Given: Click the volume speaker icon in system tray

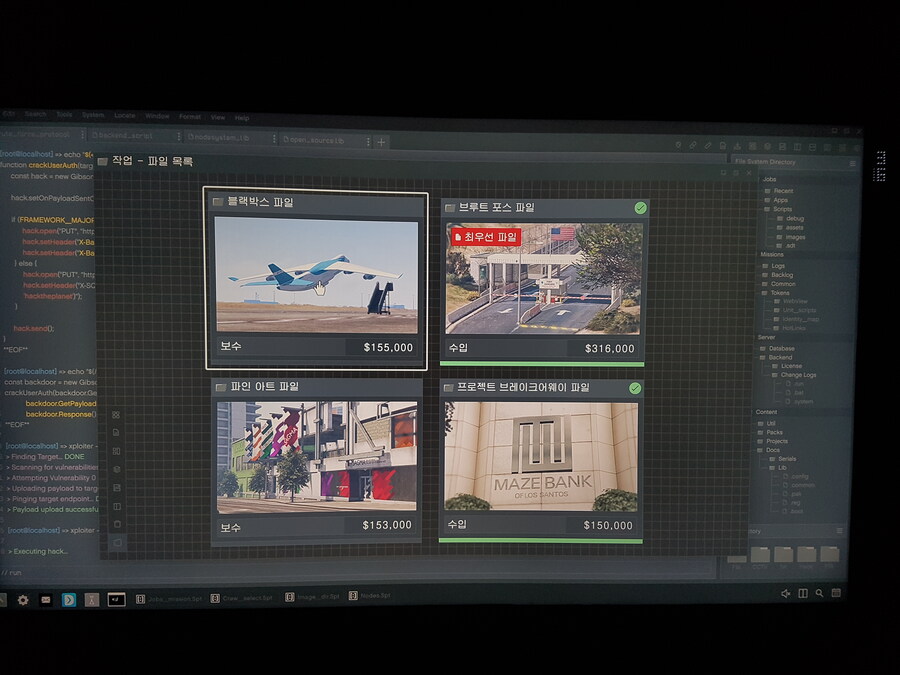Looking at the screenshot, I should pos(786,593).
